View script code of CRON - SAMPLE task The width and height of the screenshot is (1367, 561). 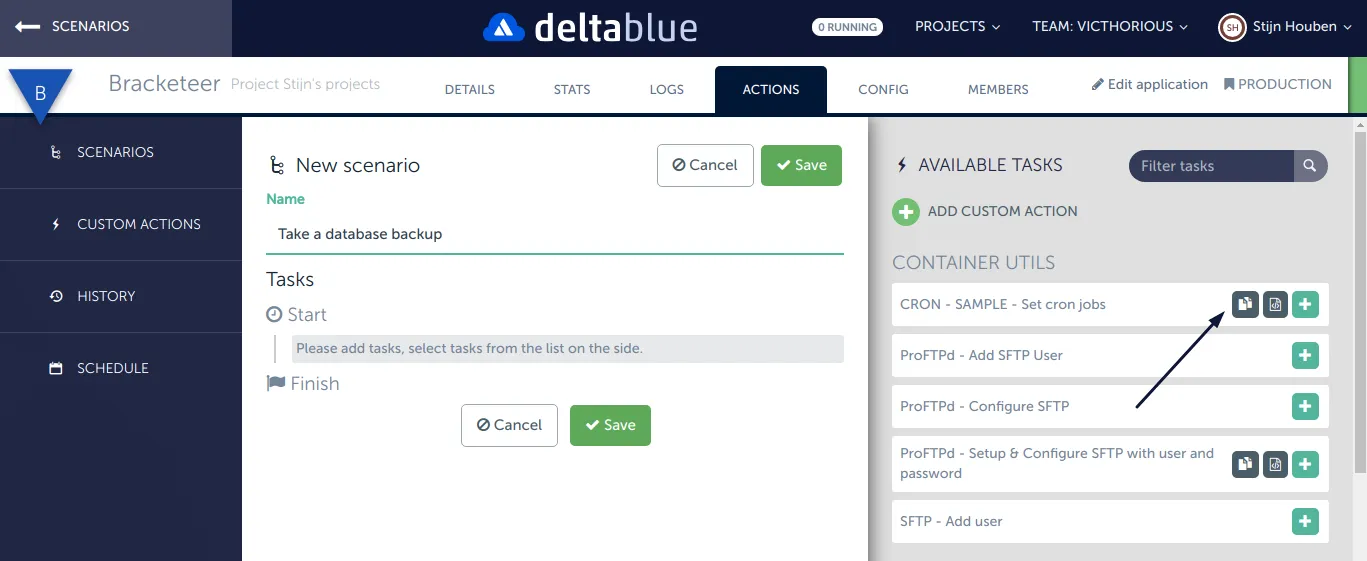[x=1275, y=304]
